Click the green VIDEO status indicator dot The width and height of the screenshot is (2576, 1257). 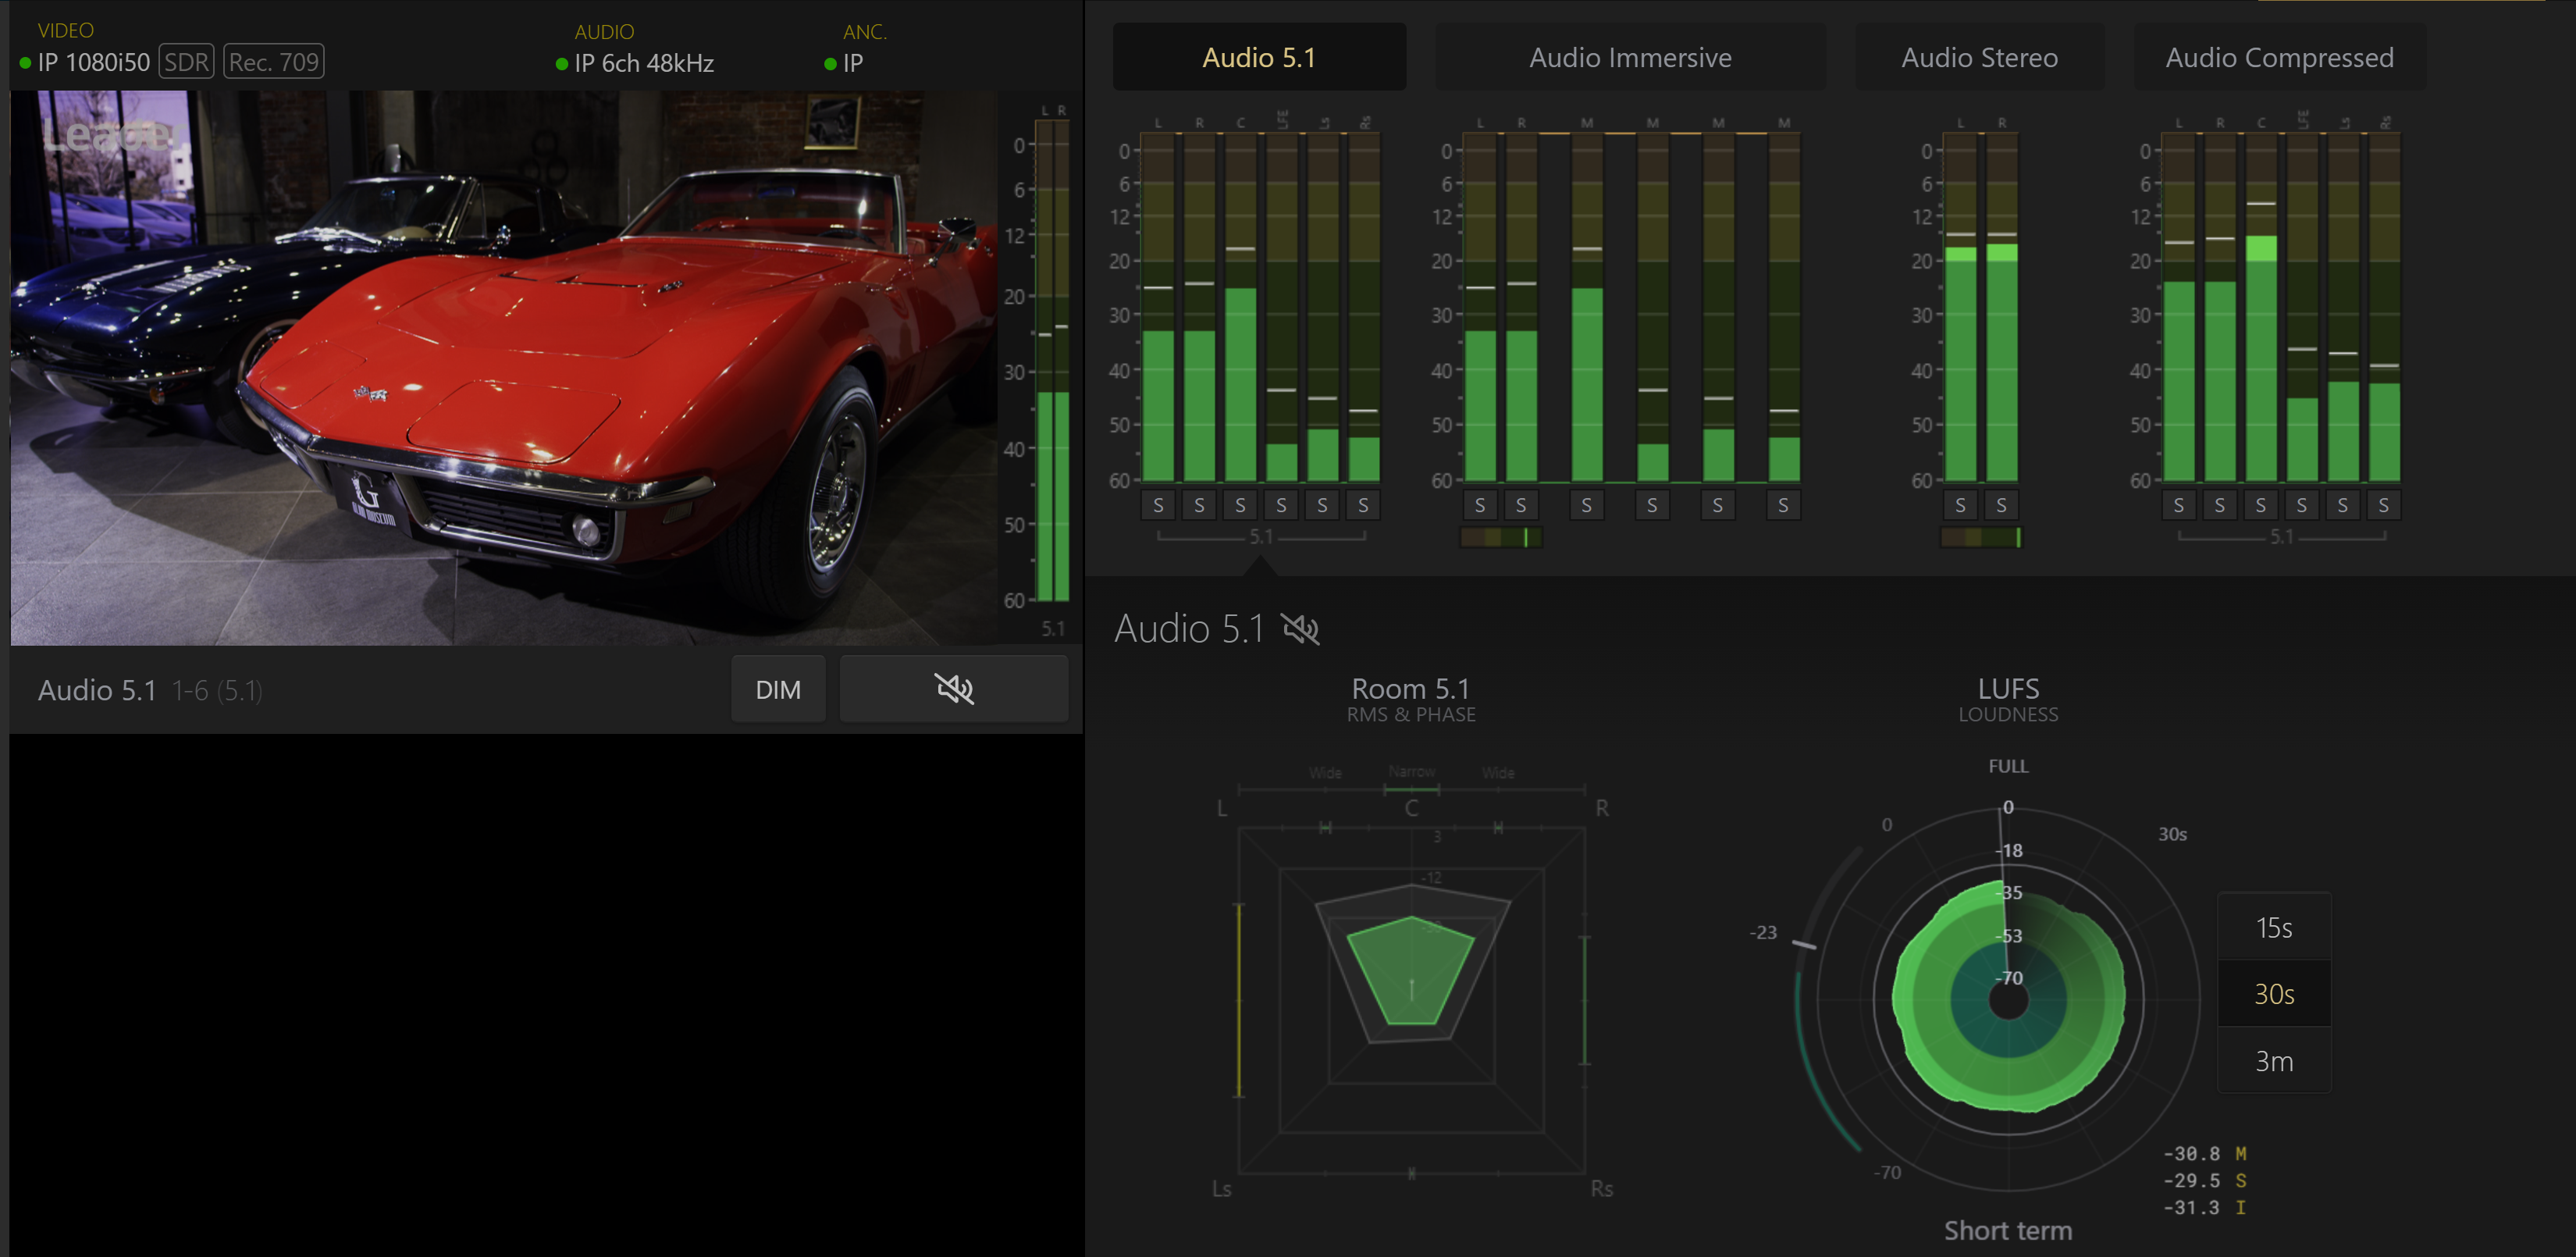click(x=25, y=63)
